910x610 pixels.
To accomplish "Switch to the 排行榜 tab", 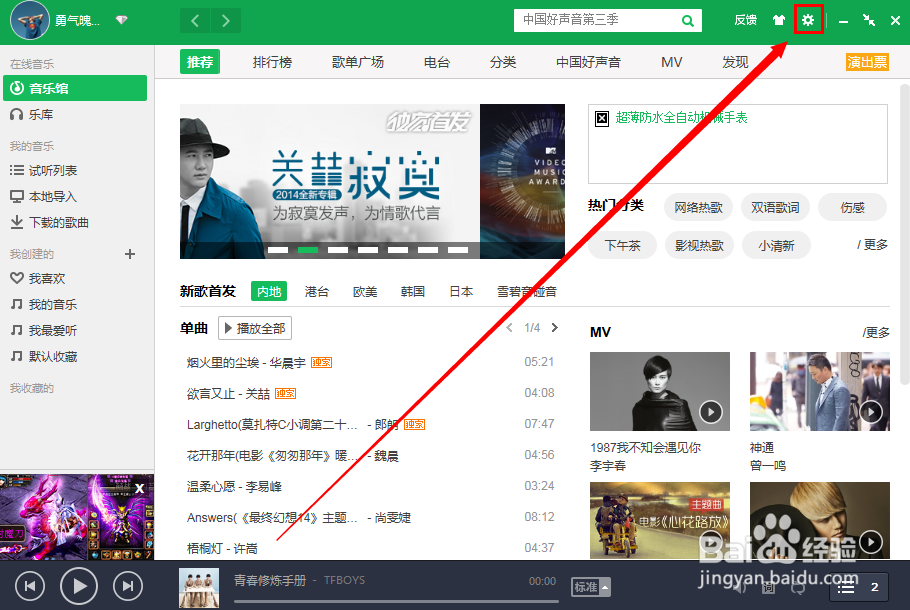I will [272, 62].
